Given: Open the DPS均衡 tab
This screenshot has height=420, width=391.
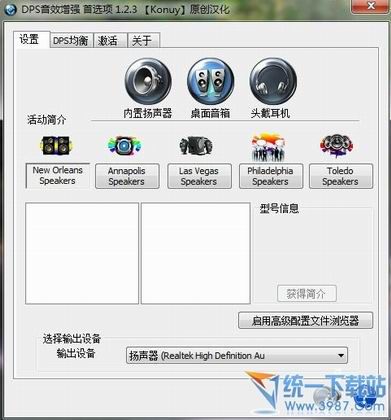Looking at the screenshot, I should 71,41.
